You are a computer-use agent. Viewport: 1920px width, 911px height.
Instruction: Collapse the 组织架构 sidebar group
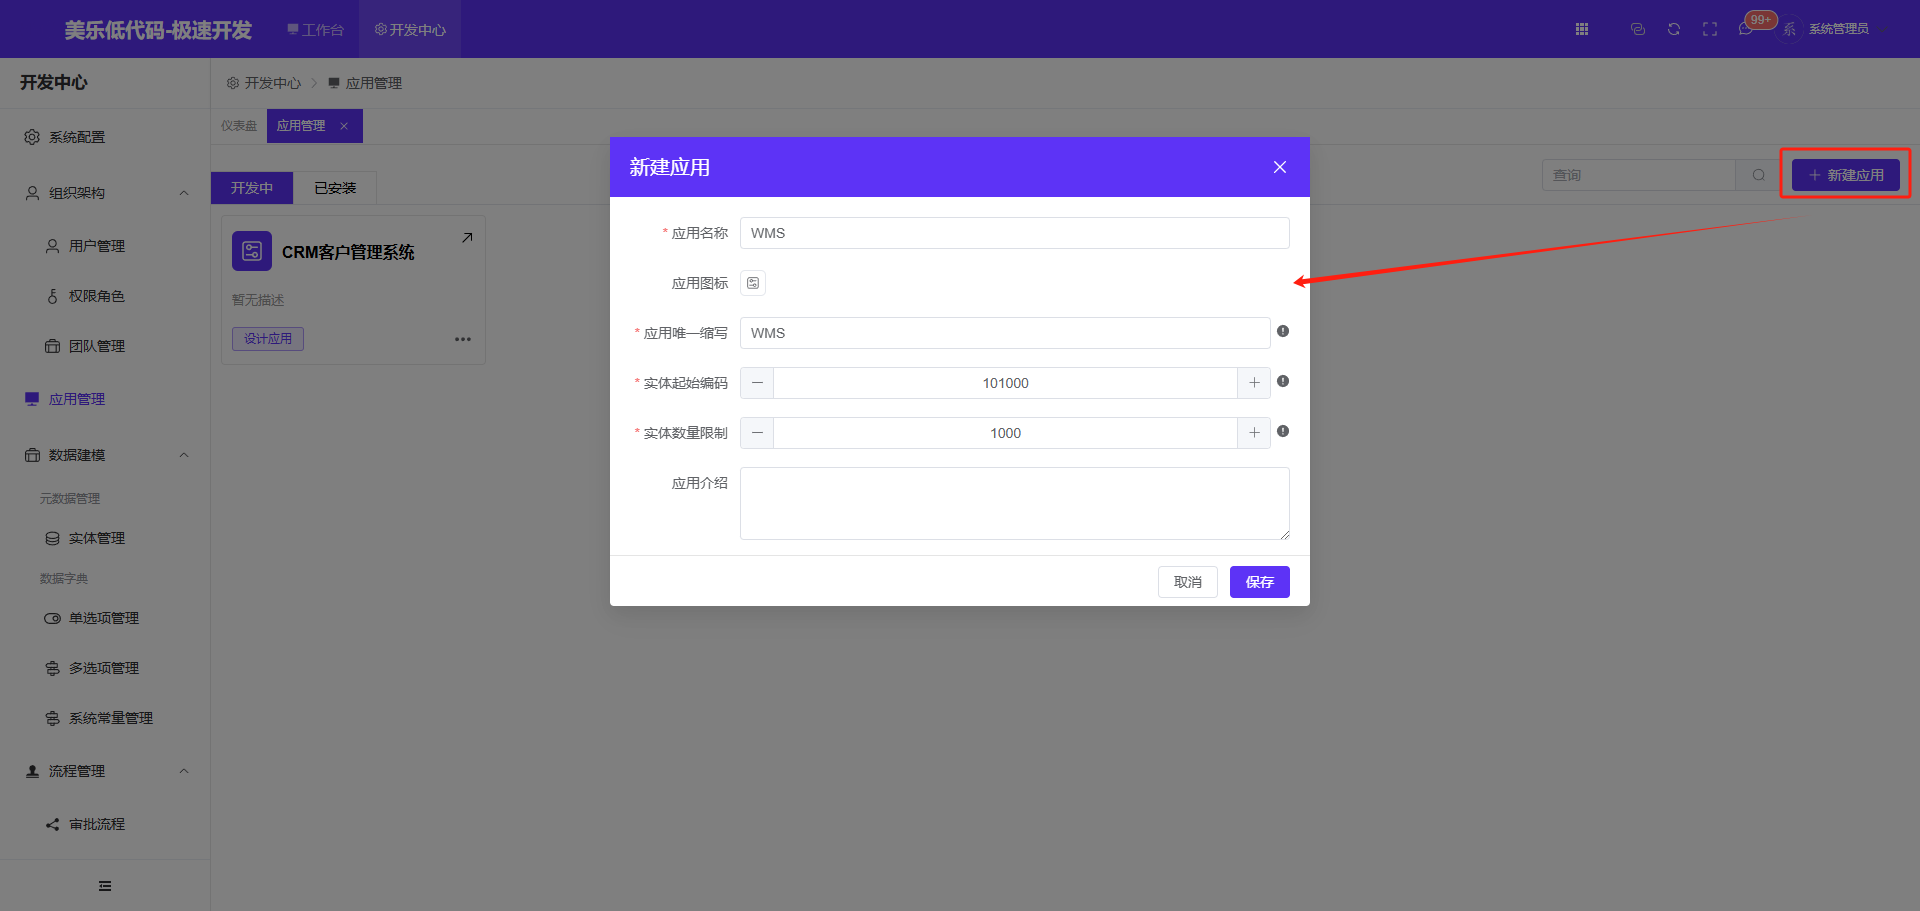pos(184,193)
